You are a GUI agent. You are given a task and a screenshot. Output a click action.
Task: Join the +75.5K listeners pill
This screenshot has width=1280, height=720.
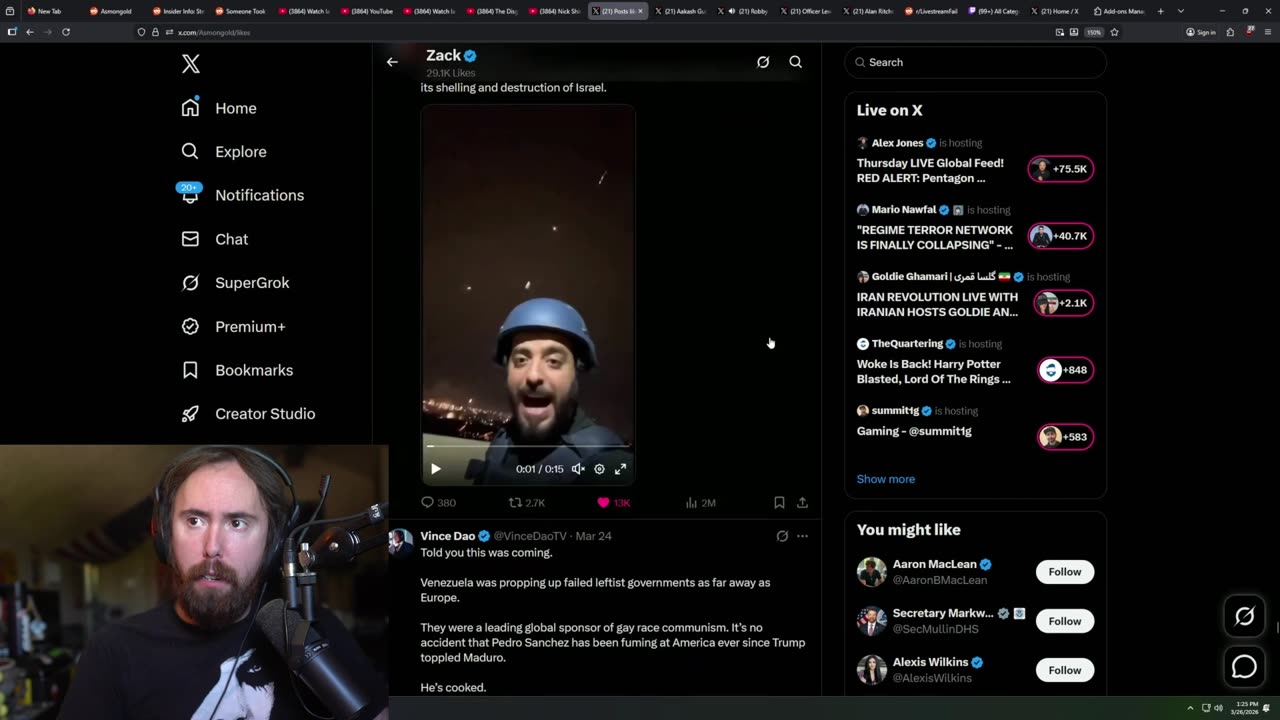pyautogui.click(x=1061, y=169)
